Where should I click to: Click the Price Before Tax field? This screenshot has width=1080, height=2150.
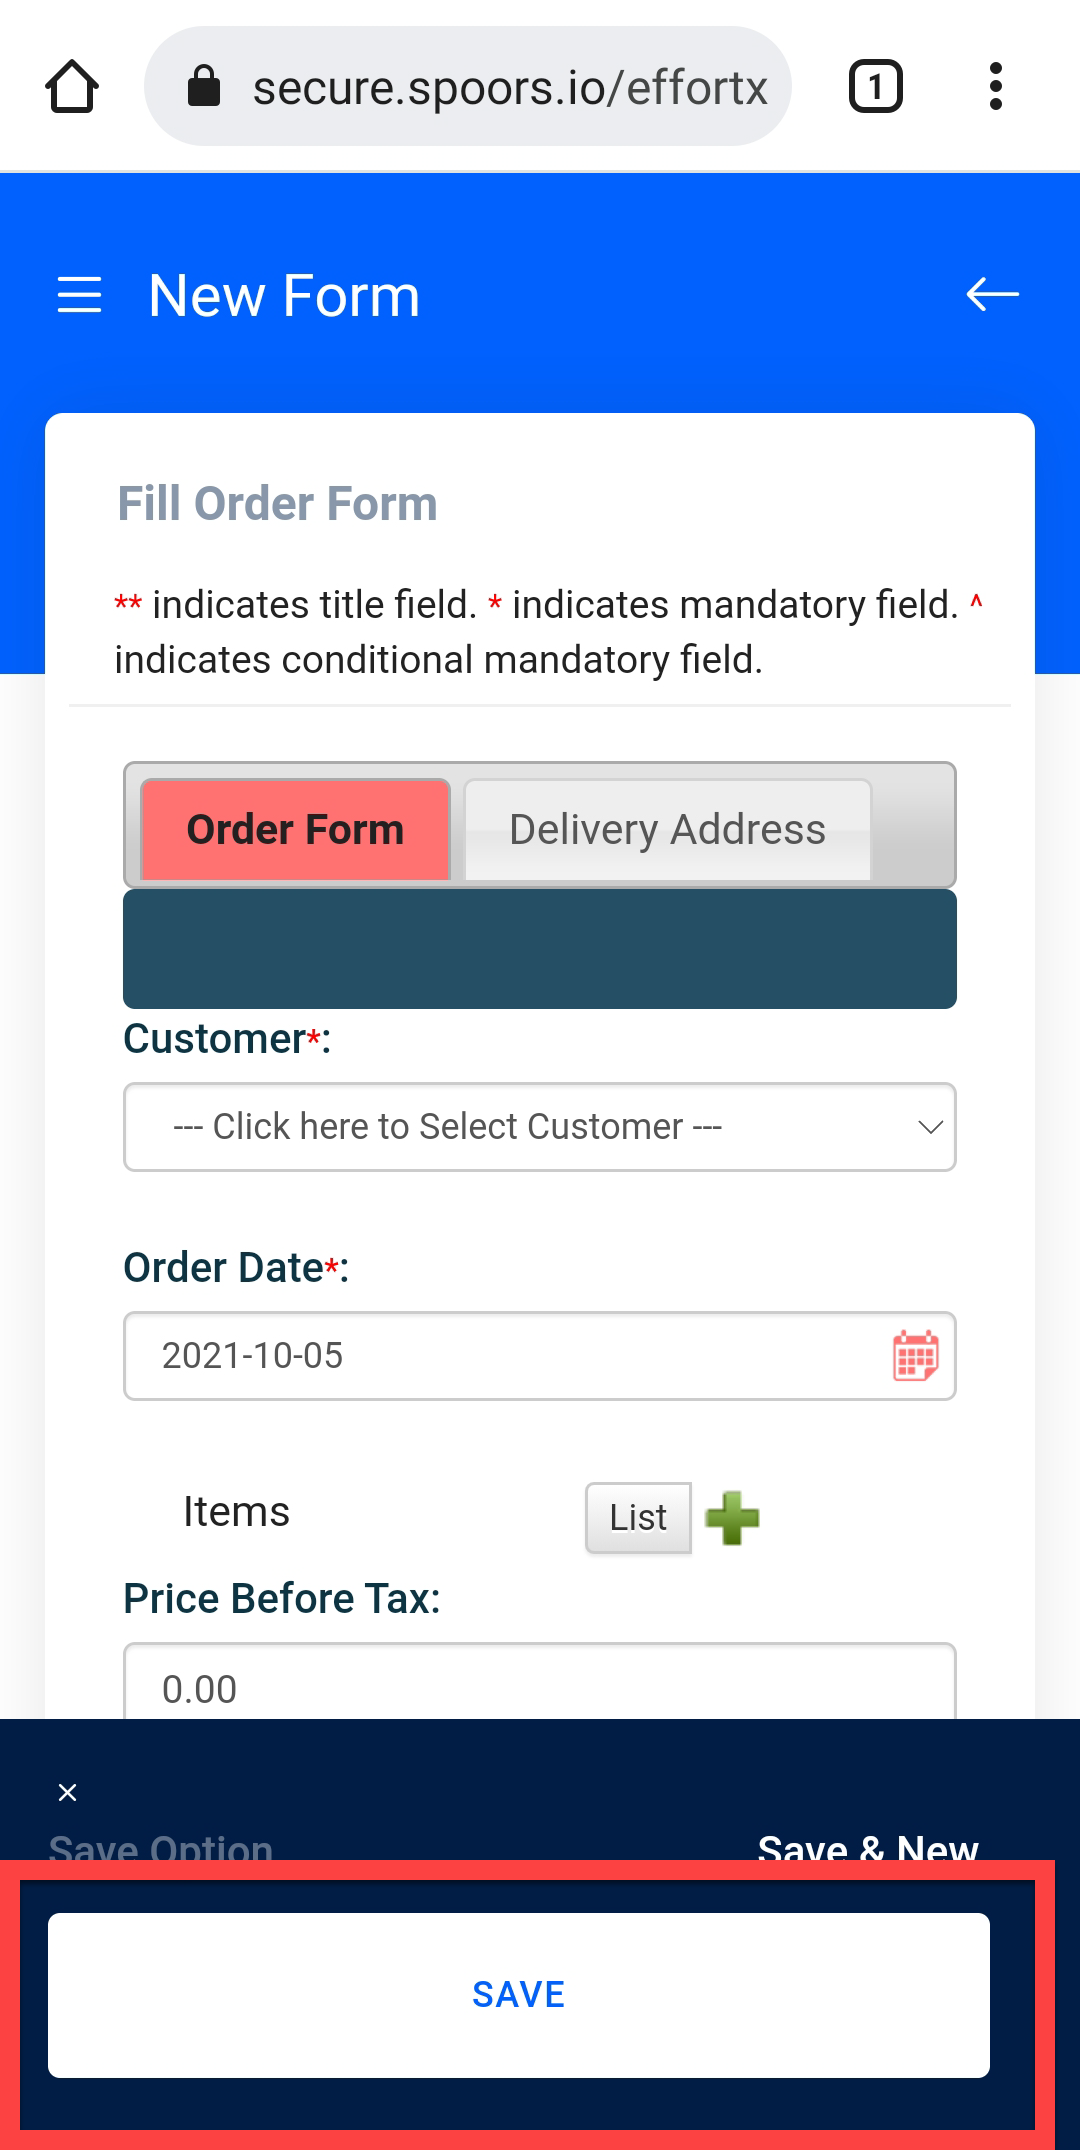click(540, 1686)
